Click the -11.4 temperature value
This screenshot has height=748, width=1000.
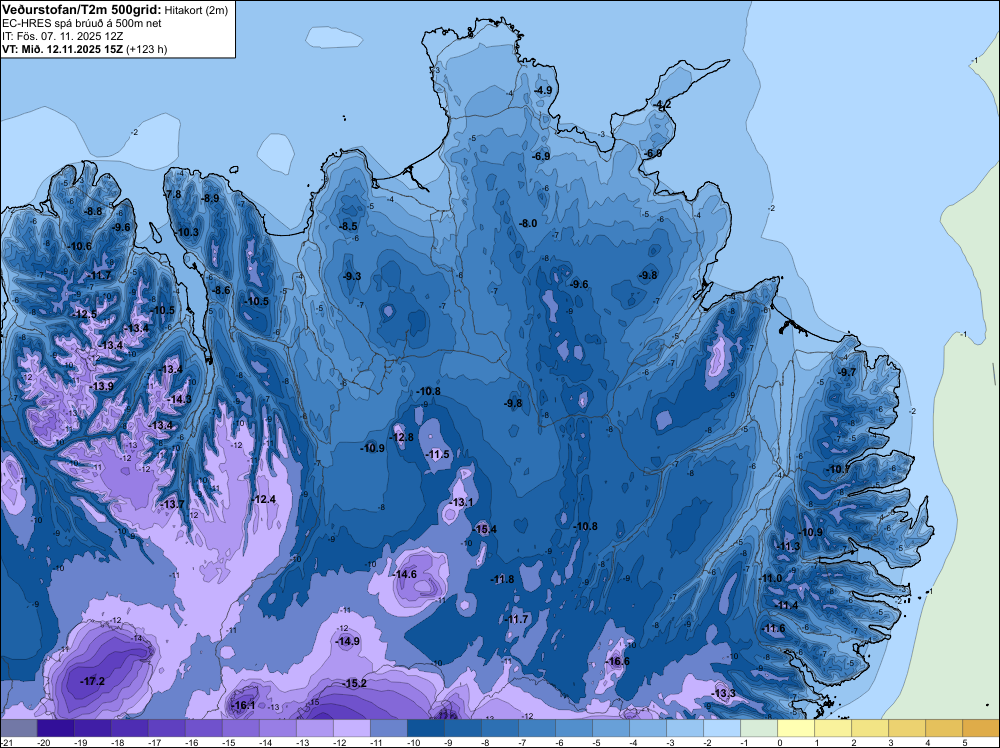[x=787, y=605]
